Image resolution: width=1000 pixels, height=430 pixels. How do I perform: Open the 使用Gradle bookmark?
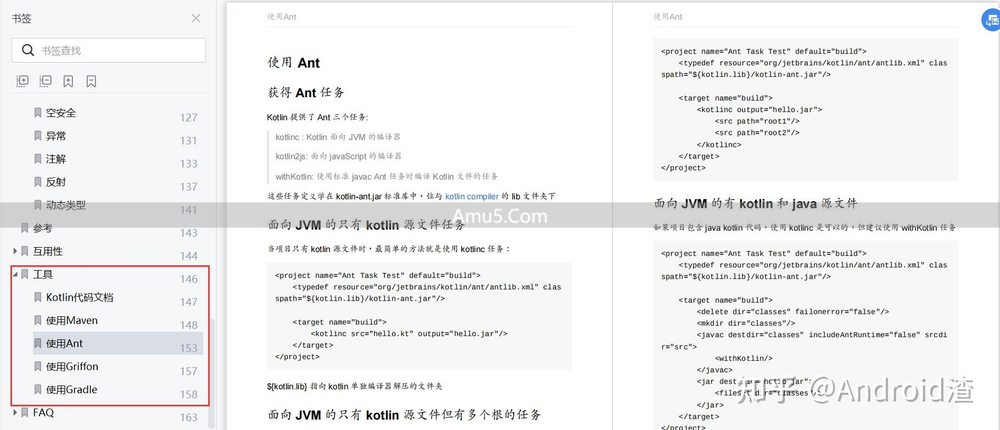pyautogui.click(x=71, y=389)
